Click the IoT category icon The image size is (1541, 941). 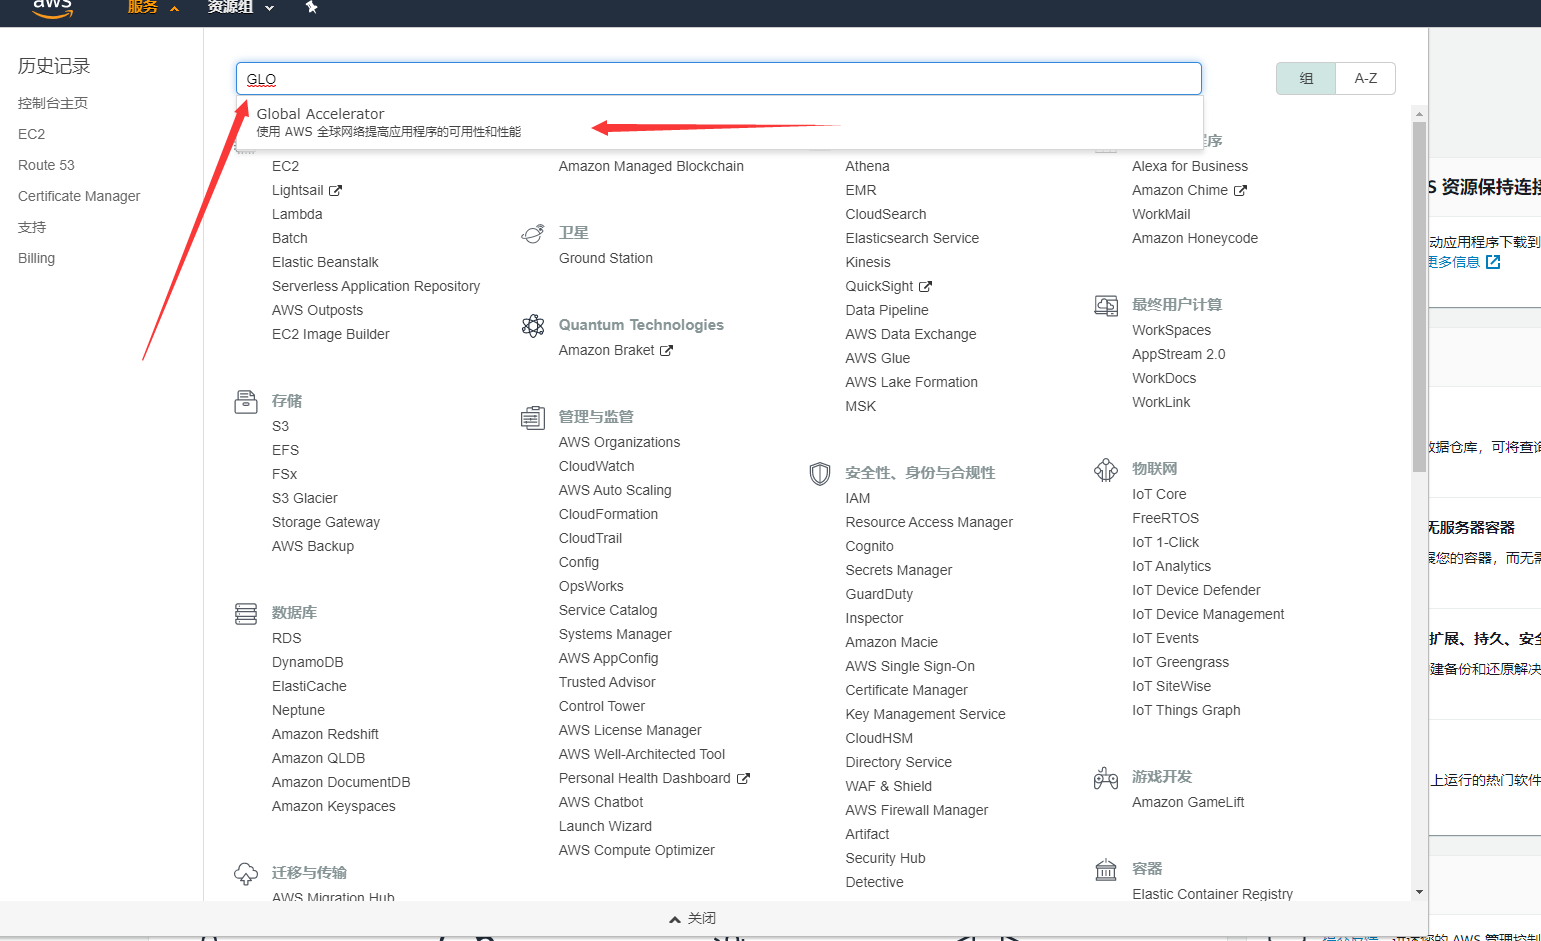pyautogui.click(x=1106, y=470)
